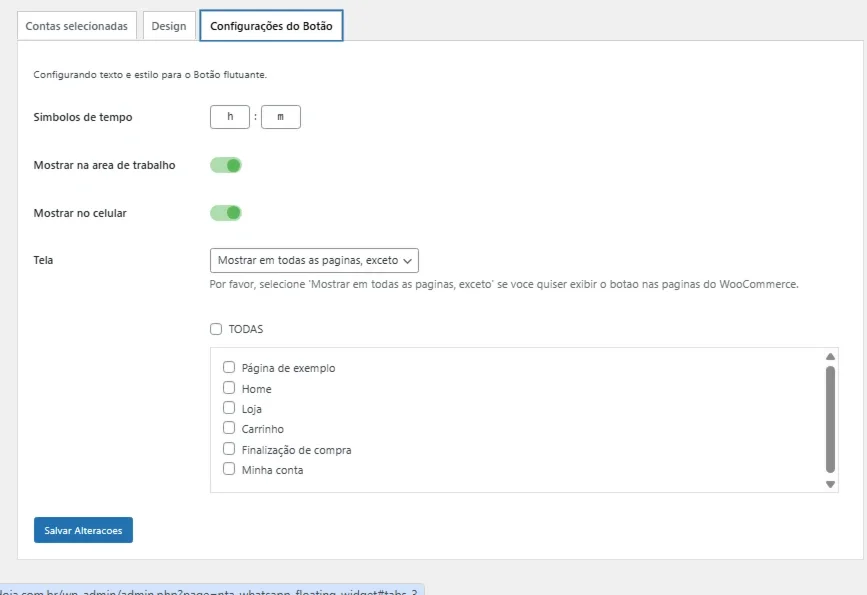Screen dimensions: 867x595
Task: Tick the Página de exemplo checkbox
Action: pyautogui.click(x=229, y=367)
